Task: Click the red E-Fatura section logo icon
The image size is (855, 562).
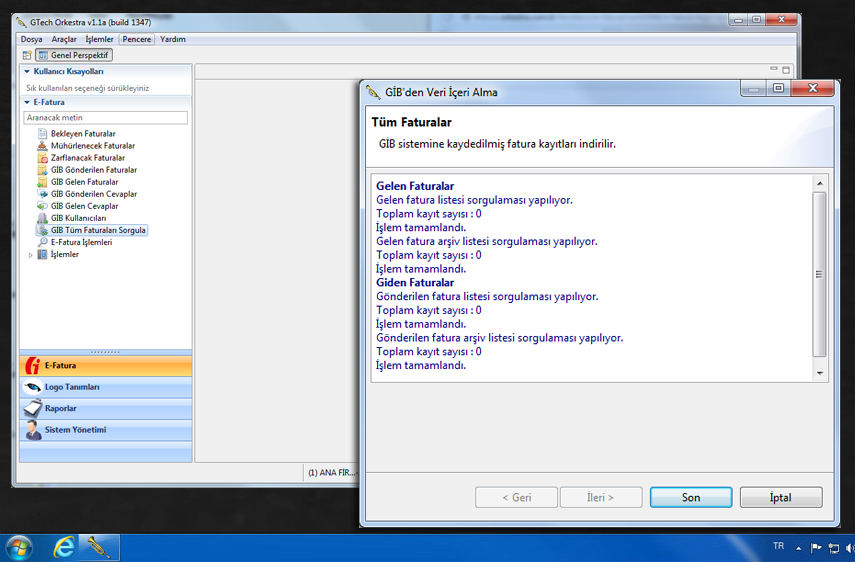Action: click(x=33, y=365)
